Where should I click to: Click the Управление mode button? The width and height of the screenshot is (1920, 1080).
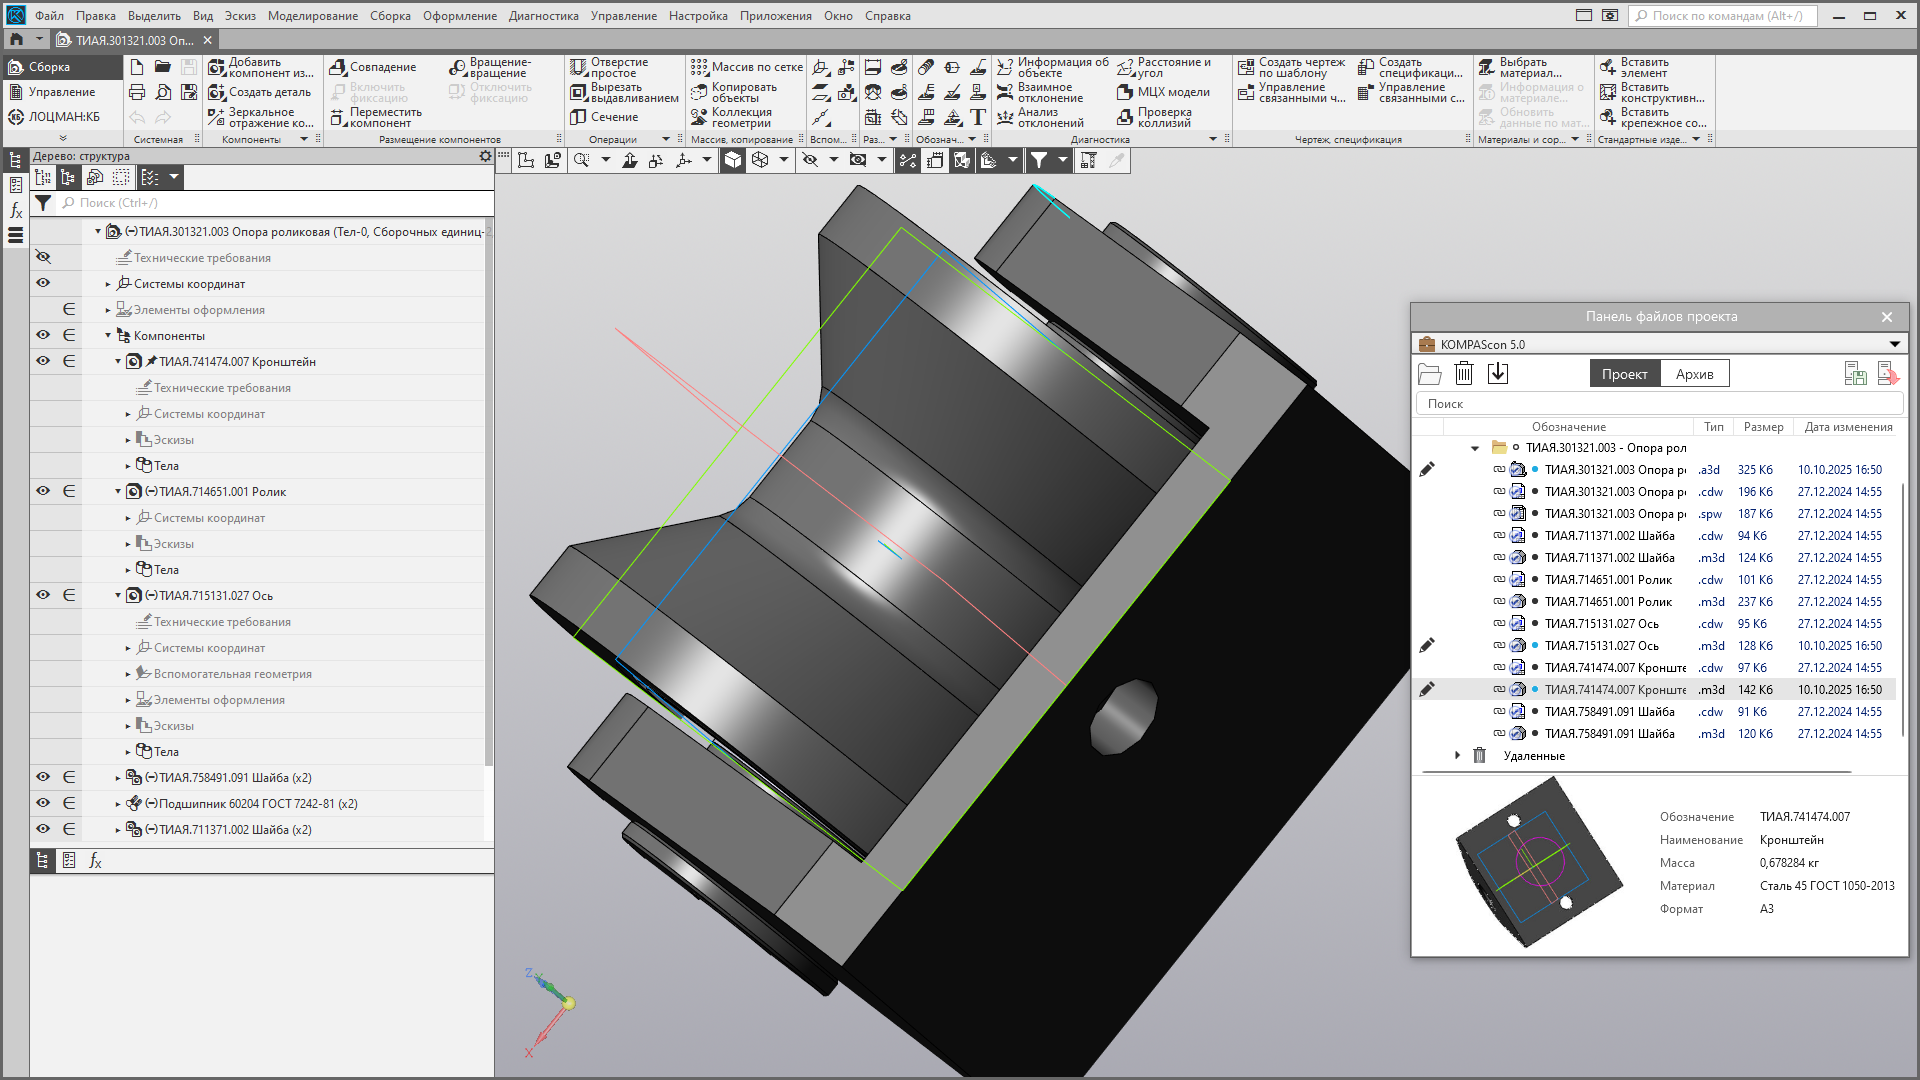pyautogui.click(x=61, y=92)
